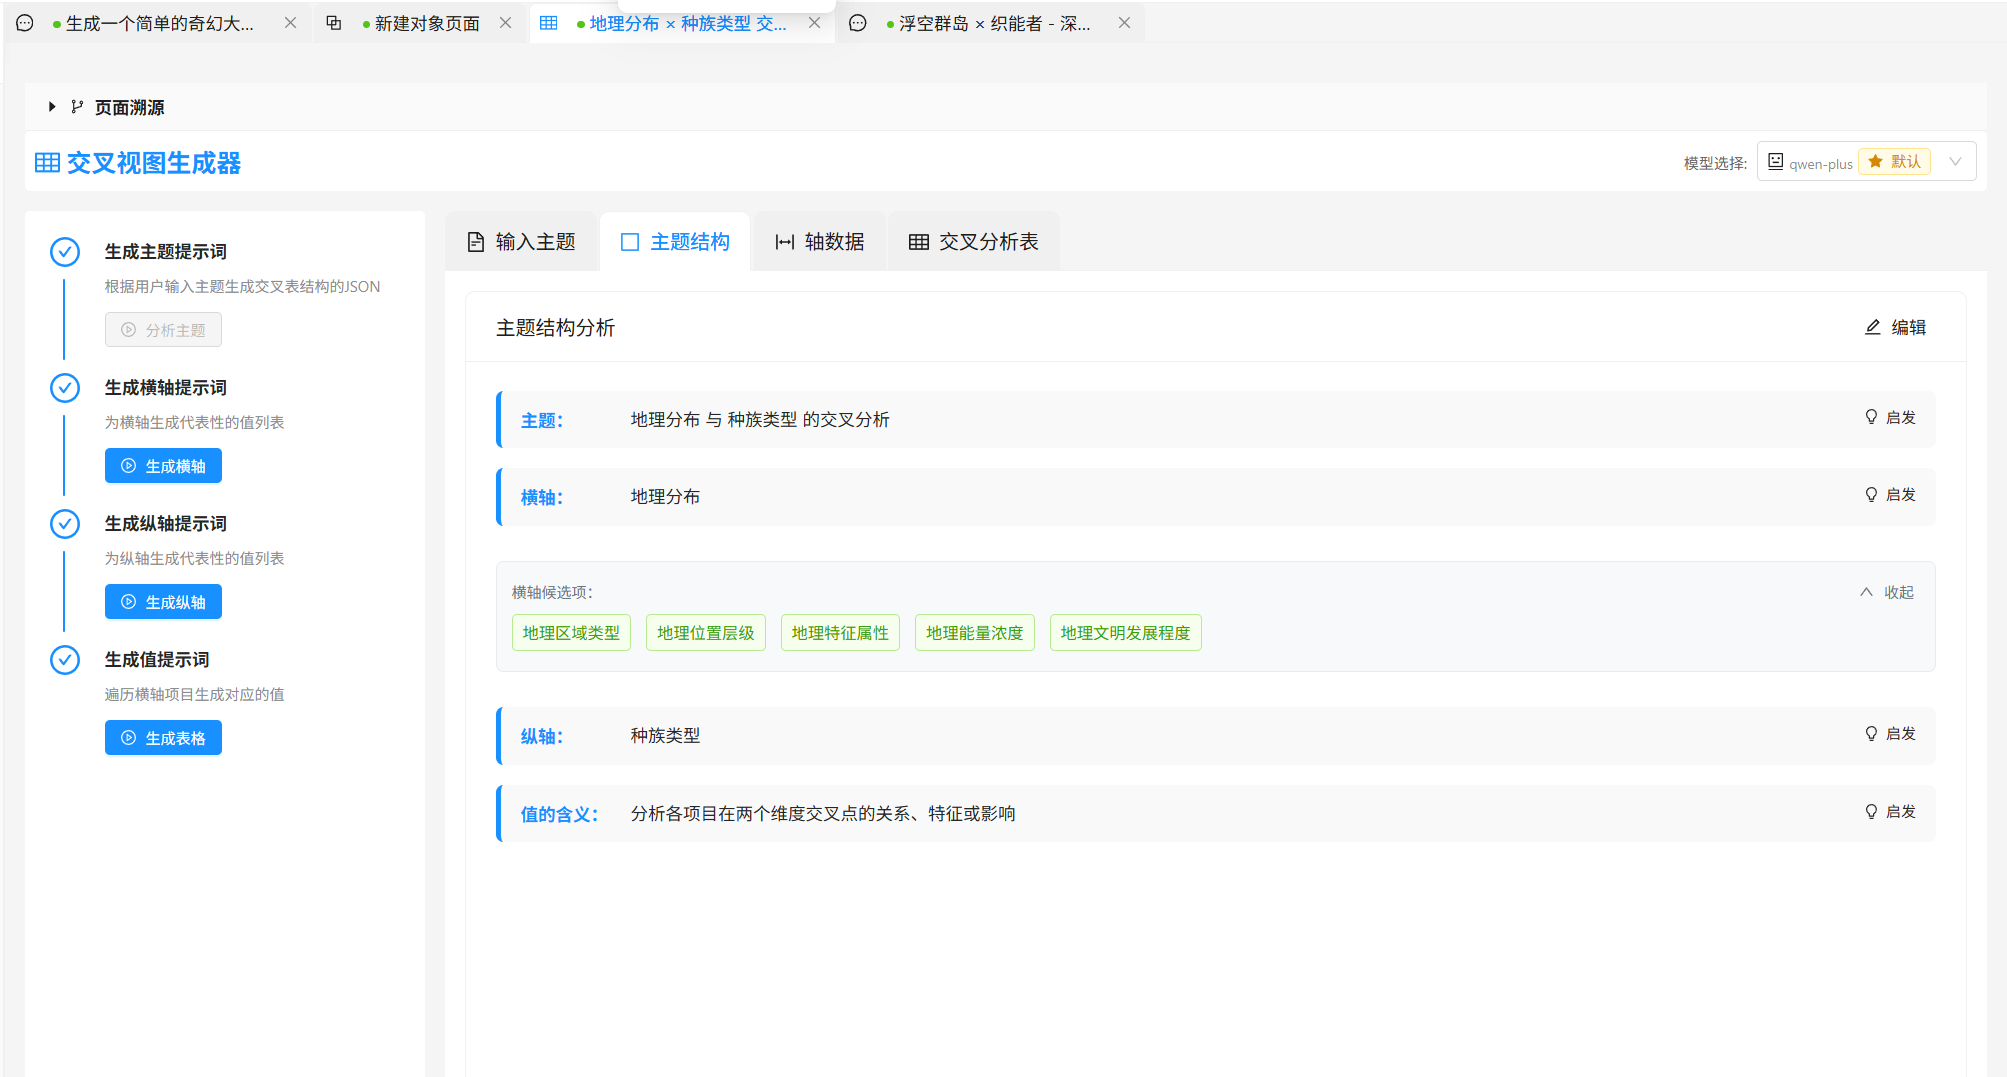Click the check circle for 生成主题提示词 step
2007x1077 pixels.
[65, 252]
